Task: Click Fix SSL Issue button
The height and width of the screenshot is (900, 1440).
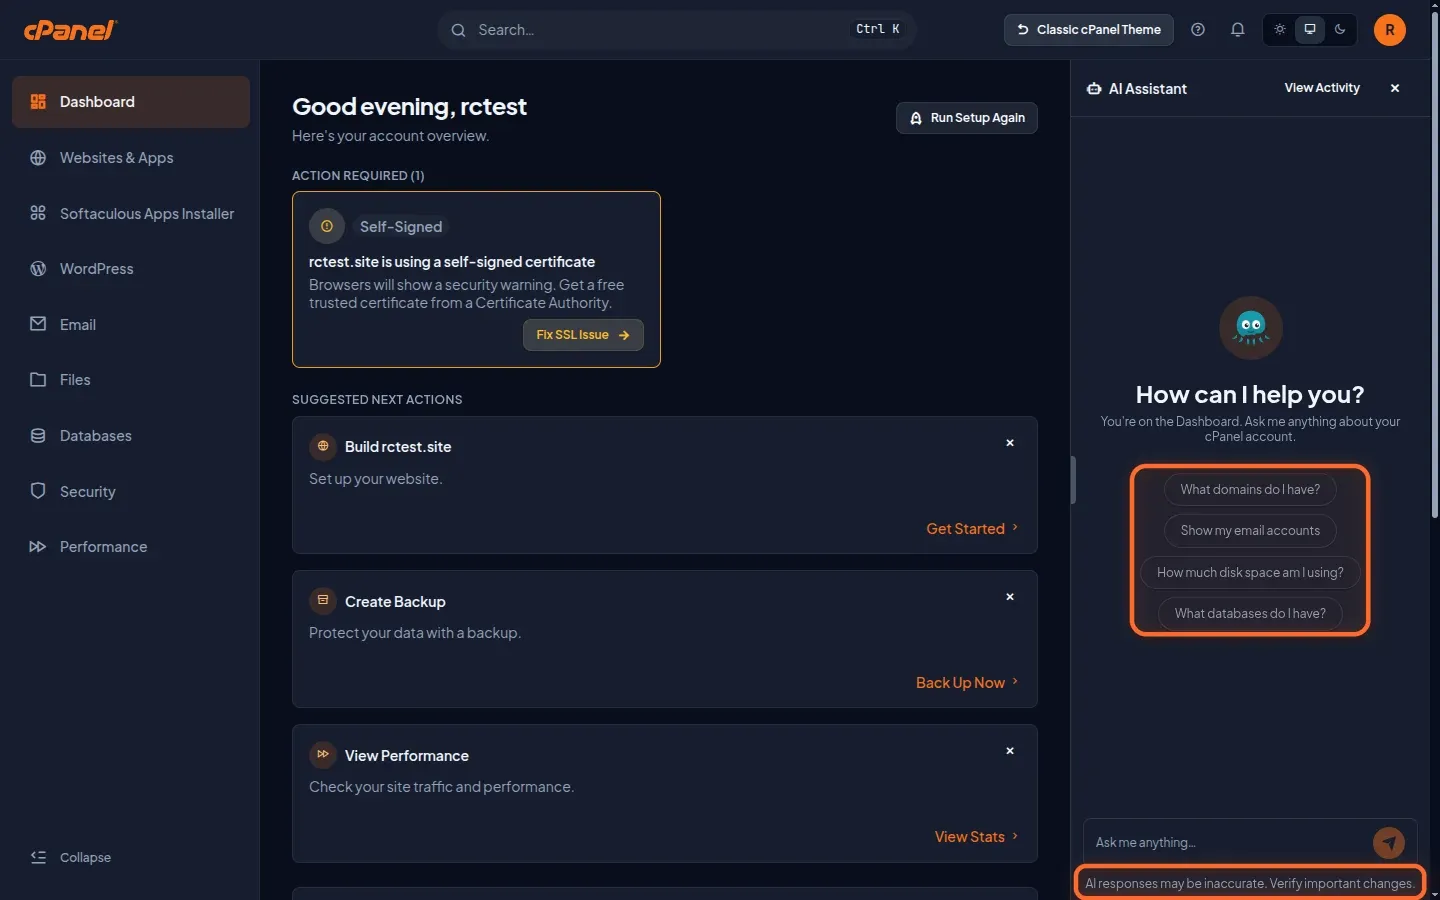Action: (x=583, y=335)
